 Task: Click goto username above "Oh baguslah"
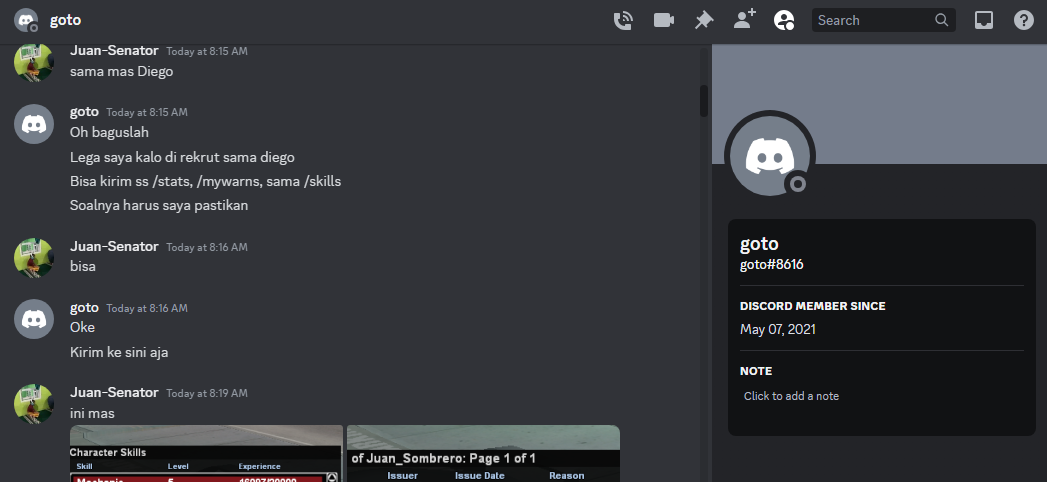pyautogui.click(x=84, y=111)
